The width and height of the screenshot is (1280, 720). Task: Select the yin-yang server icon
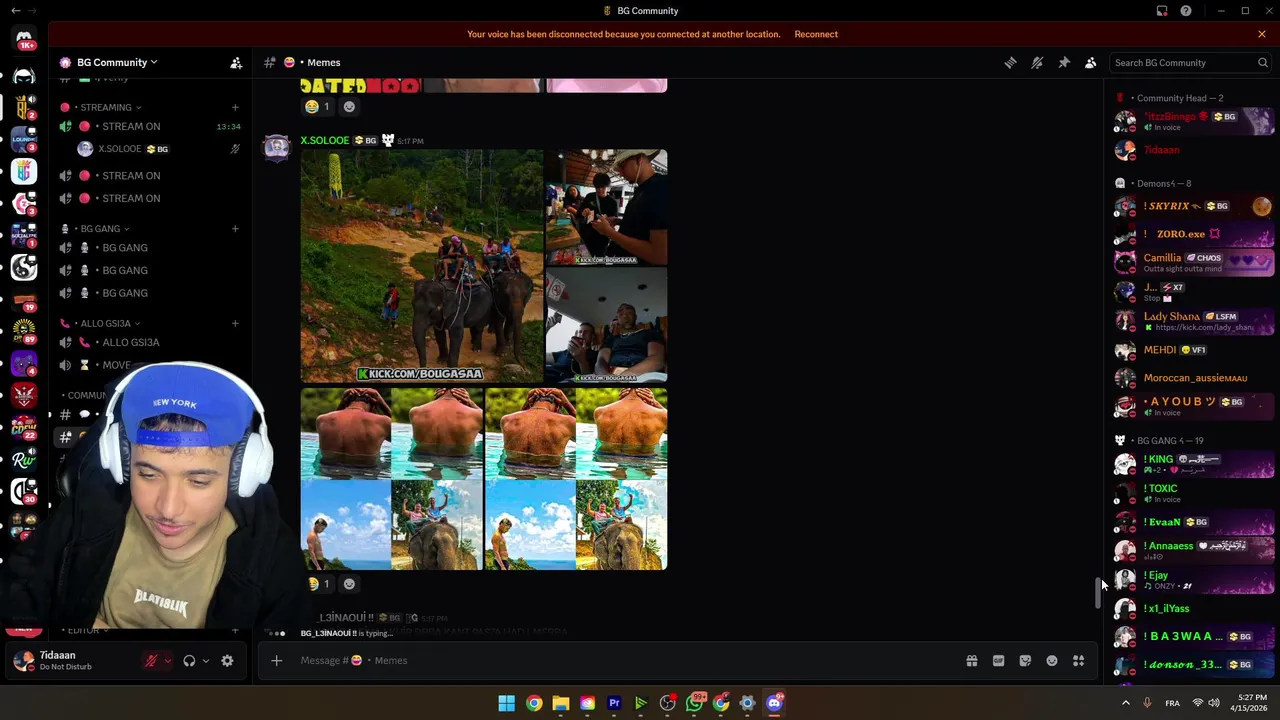point(24,267)
